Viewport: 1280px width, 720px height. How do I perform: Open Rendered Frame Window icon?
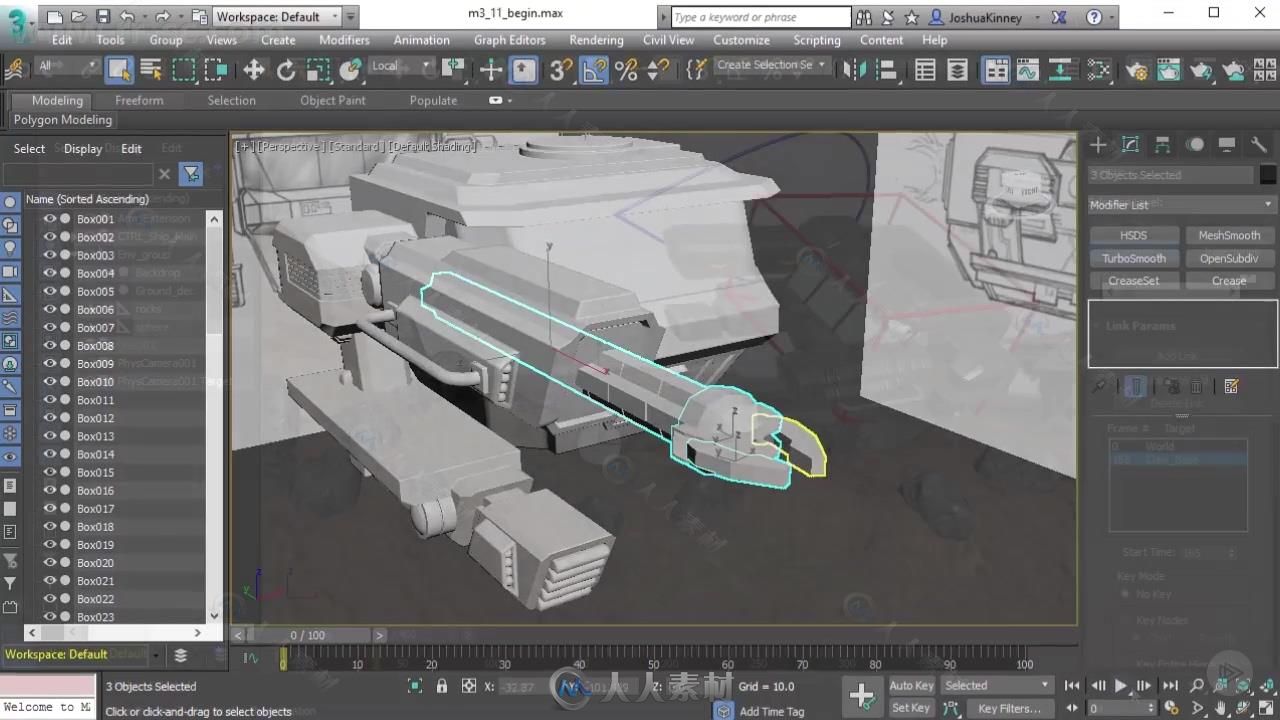click(1169, 69)
